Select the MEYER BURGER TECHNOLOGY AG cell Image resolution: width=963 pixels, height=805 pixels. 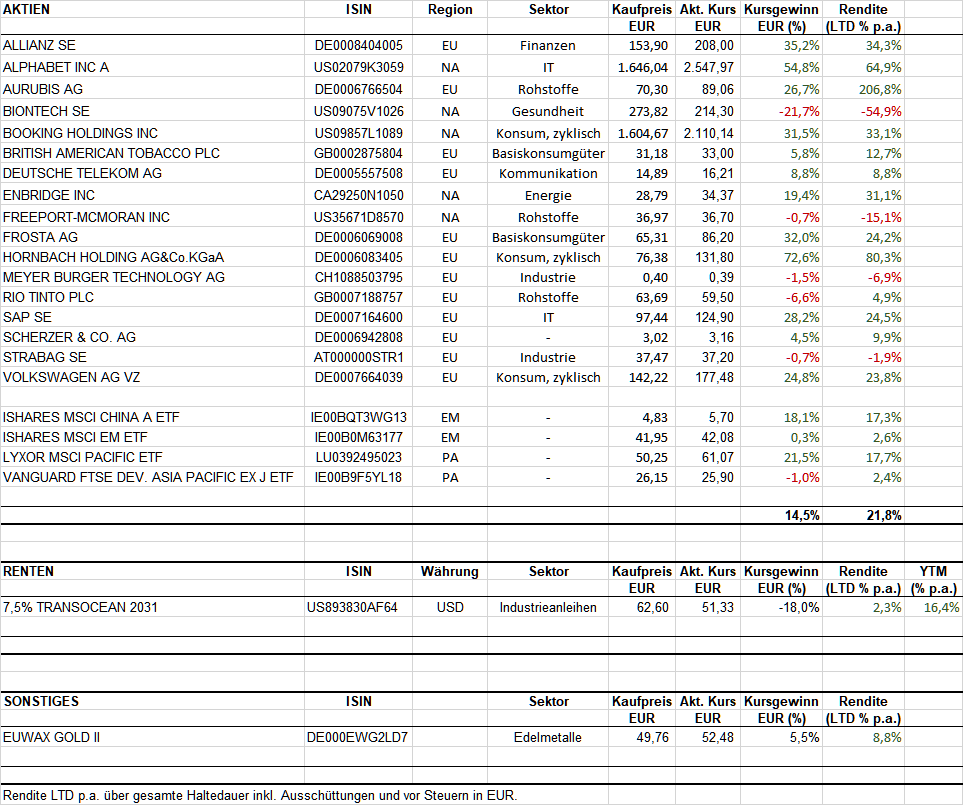152,278
